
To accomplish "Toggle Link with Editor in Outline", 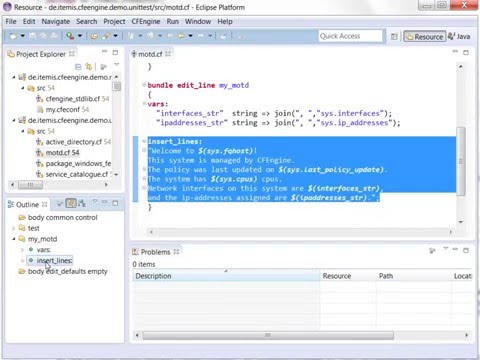I will 71,203.
